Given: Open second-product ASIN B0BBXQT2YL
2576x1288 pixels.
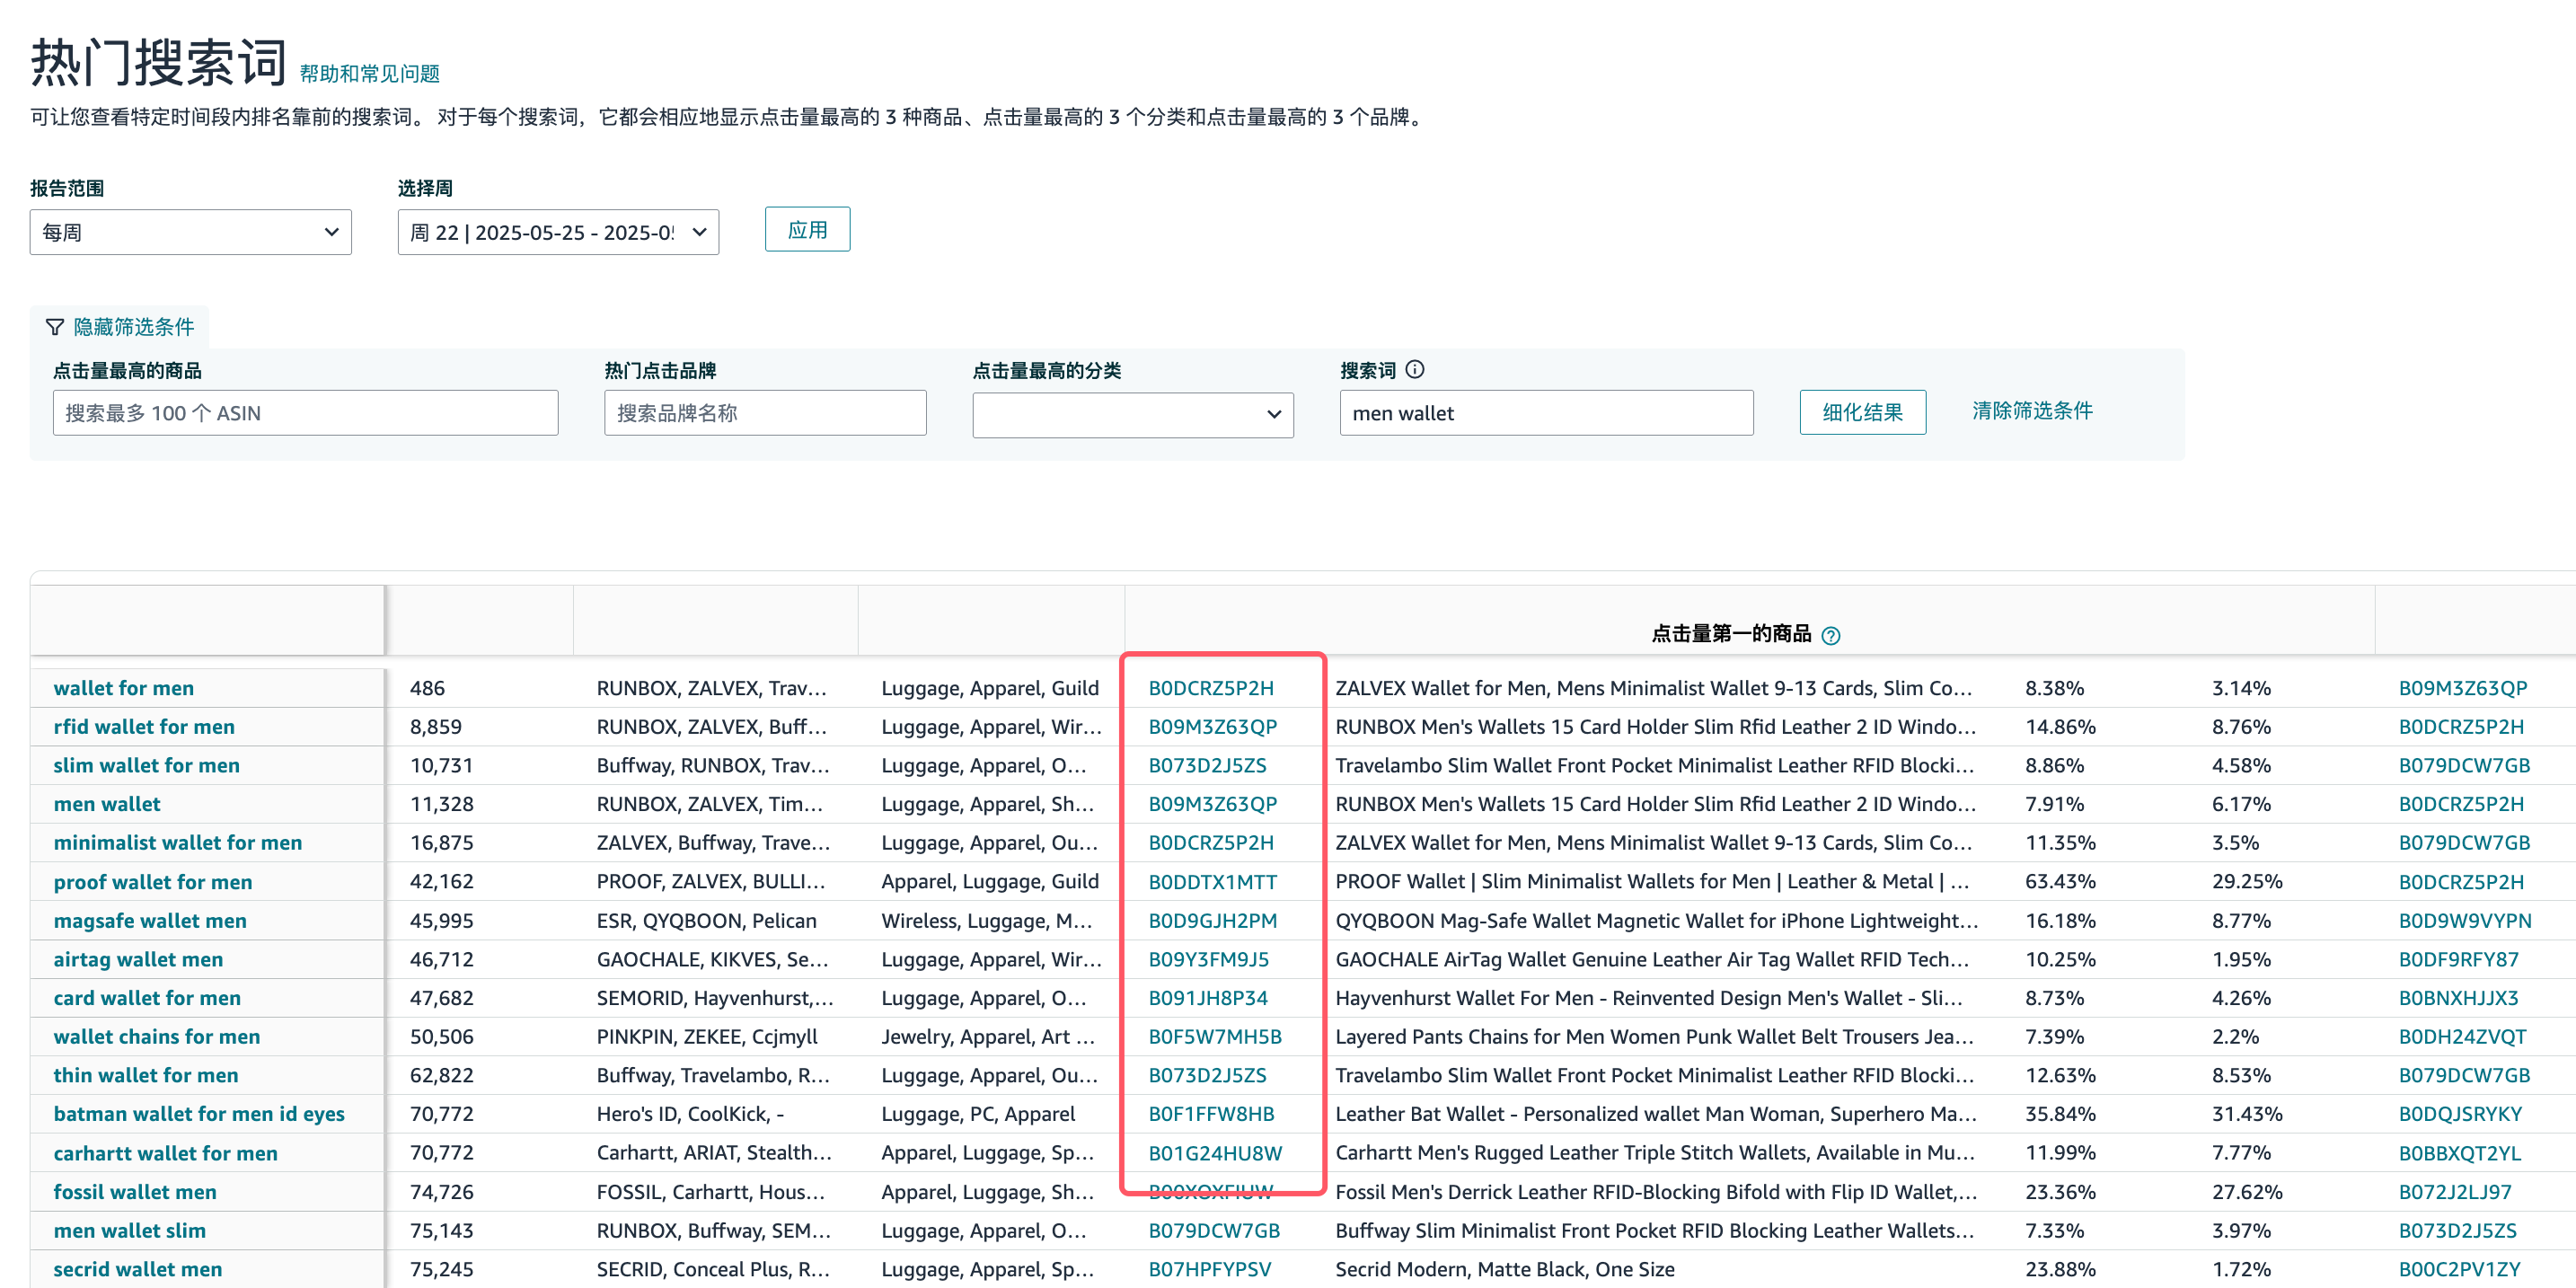Looking at the screenshot, I should tap(2460, 1153).
